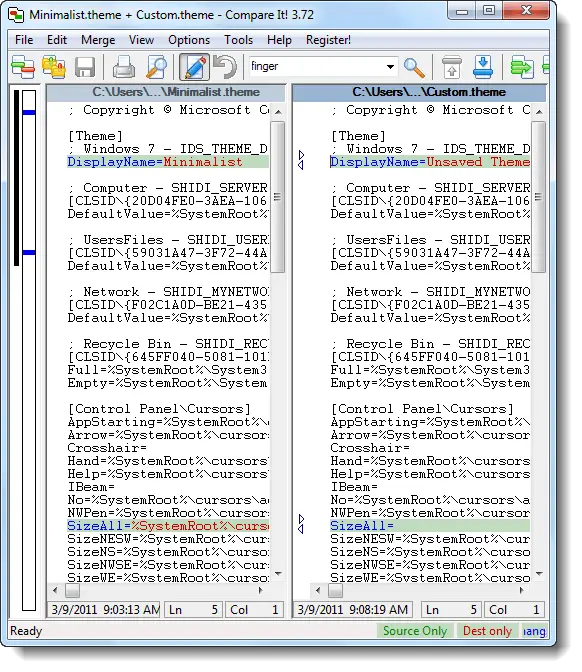Jump to previous difference with up arrow icon
Image resolution: width=582 pixels, height=672 pixels.
[452, 67]
